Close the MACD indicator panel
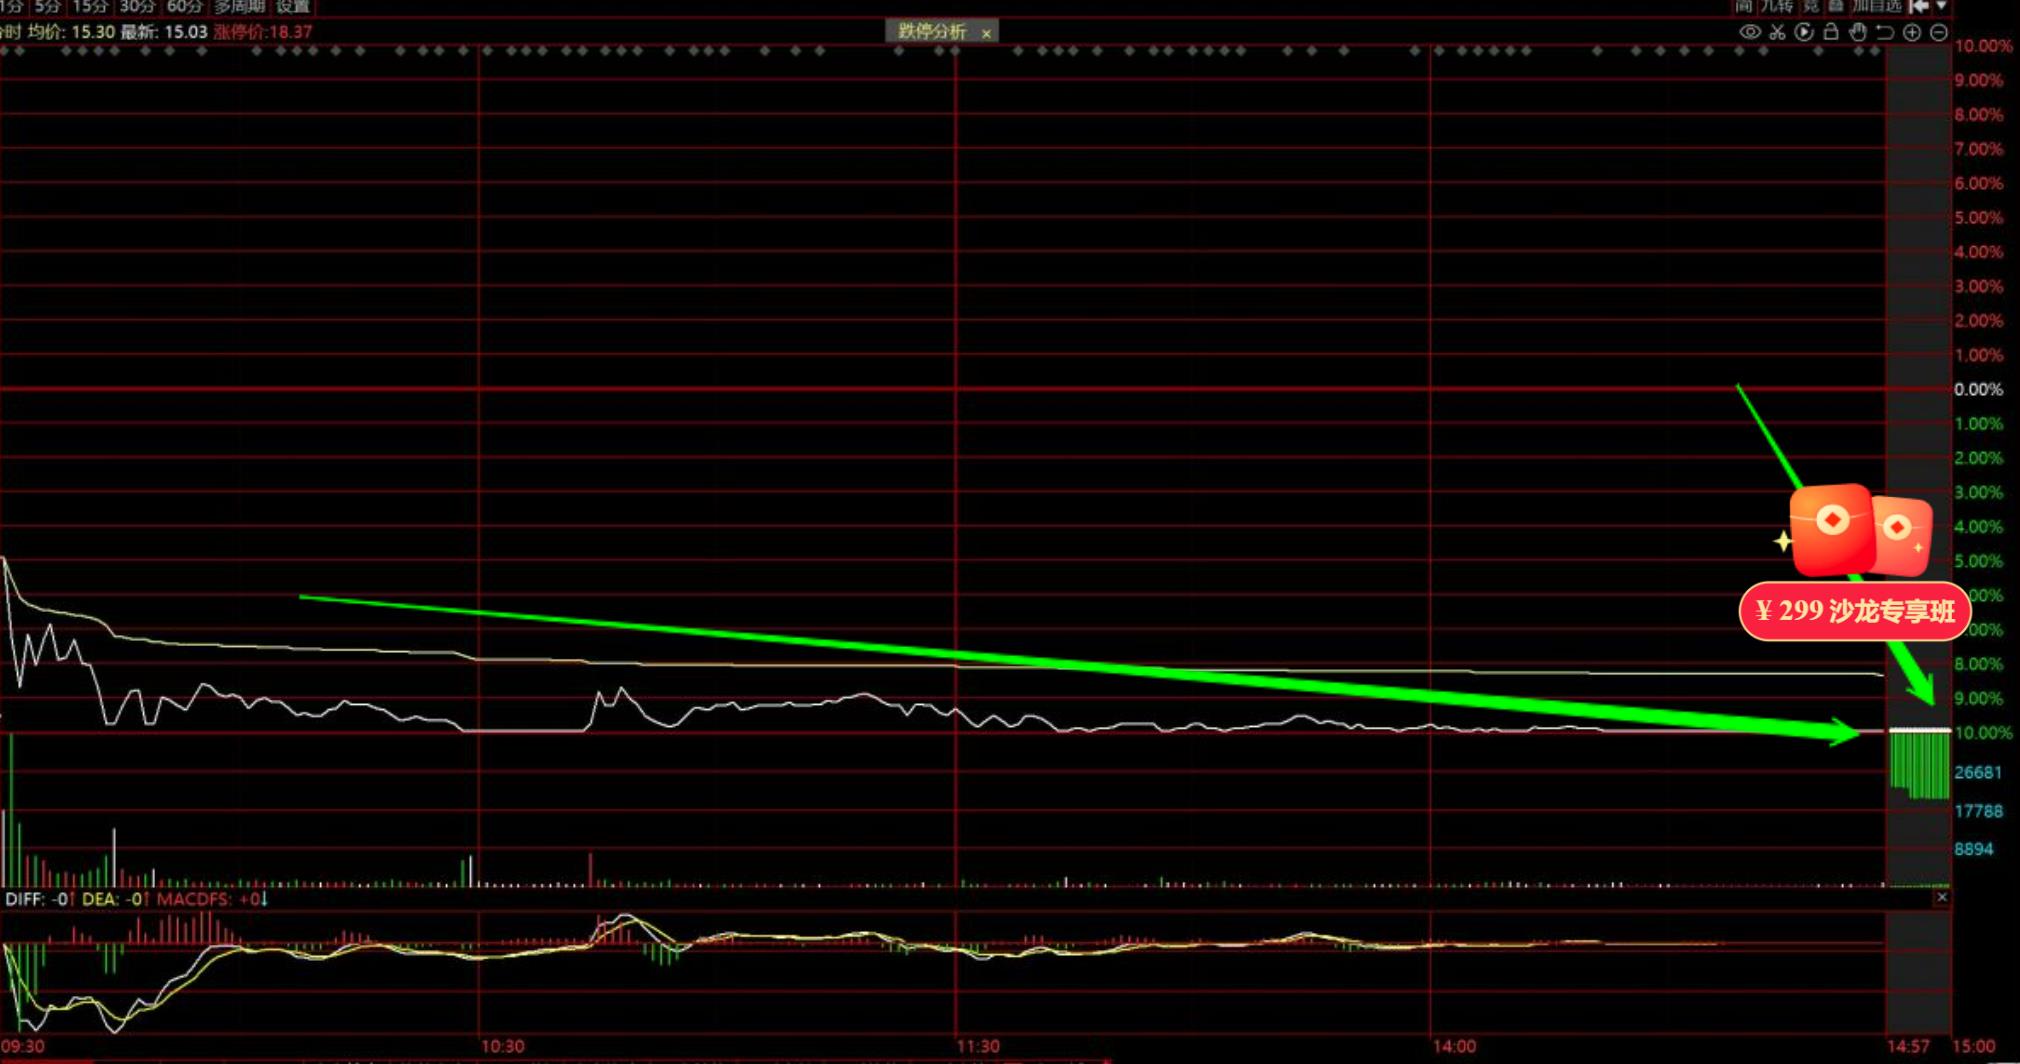 click(x=1941, y=898)
